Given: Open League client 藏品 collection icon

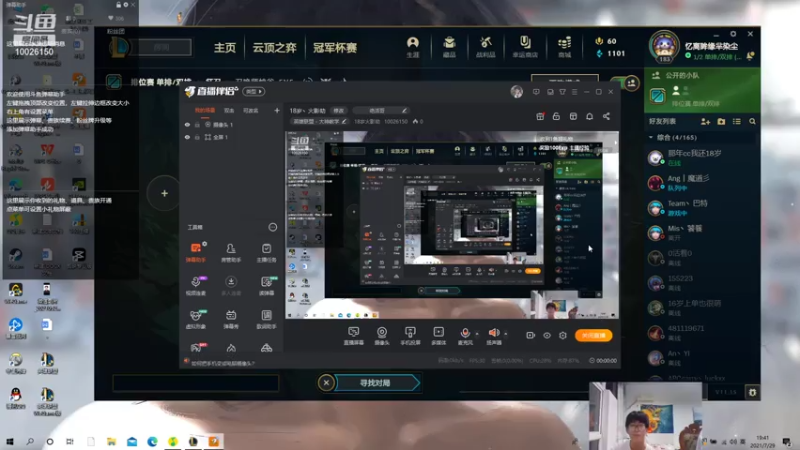Looking at the screenshot, I should [449, 47].
